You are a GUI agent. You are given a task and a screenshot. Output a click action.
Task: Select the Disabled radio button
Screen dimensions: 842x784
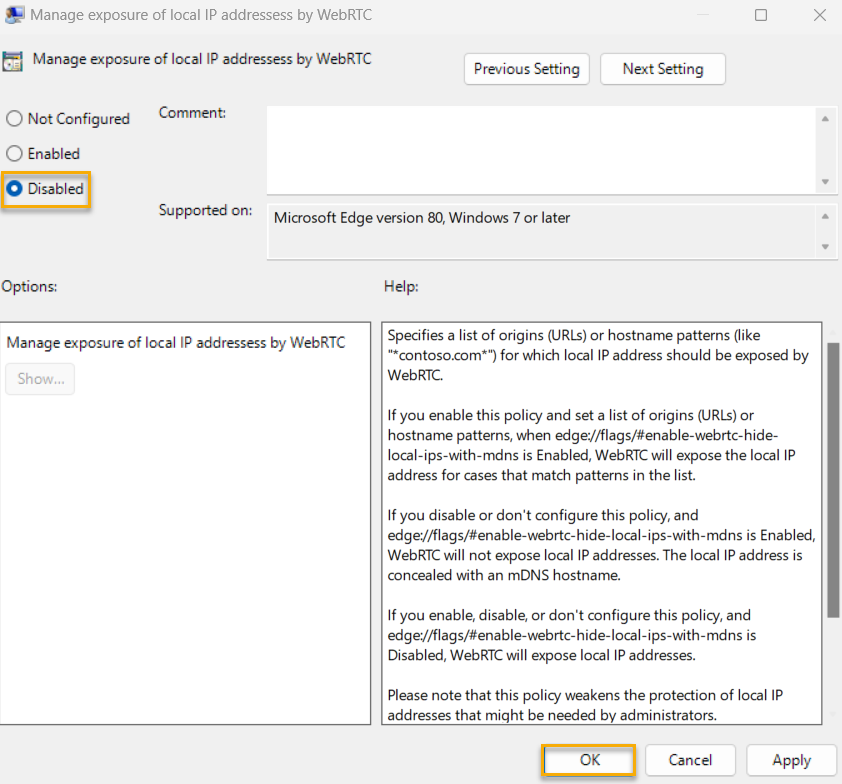(x=13, y=189)
